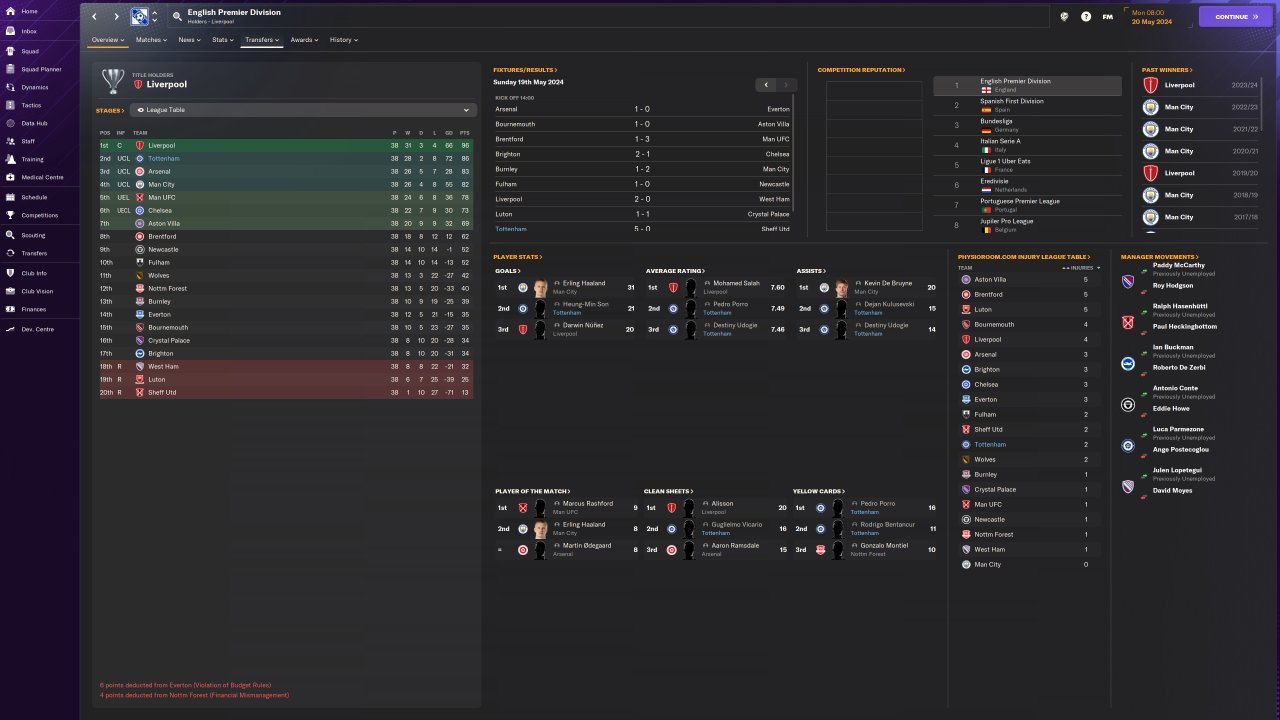Open Finances in the sidebar
The image size is (1280, 720).
34,309
